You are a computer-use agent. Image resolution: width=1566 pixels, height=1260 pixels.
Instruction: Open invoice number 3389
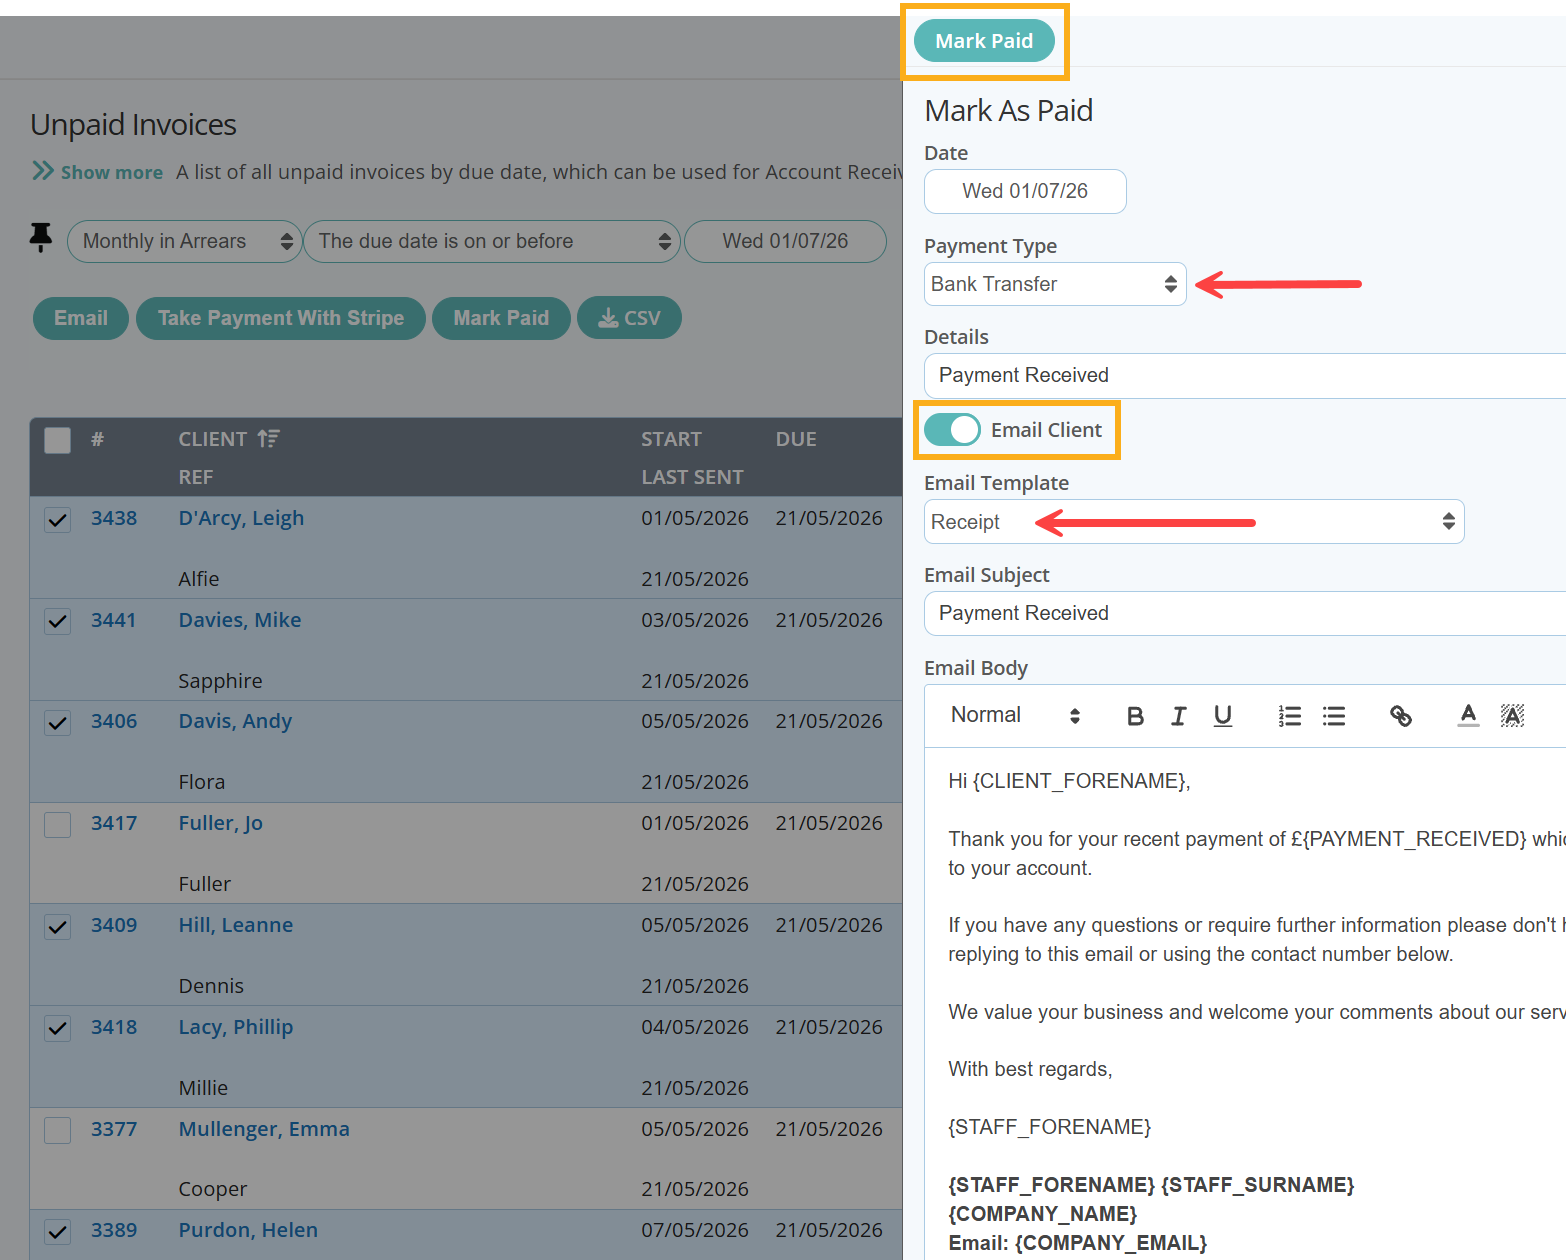[114, 1230]
